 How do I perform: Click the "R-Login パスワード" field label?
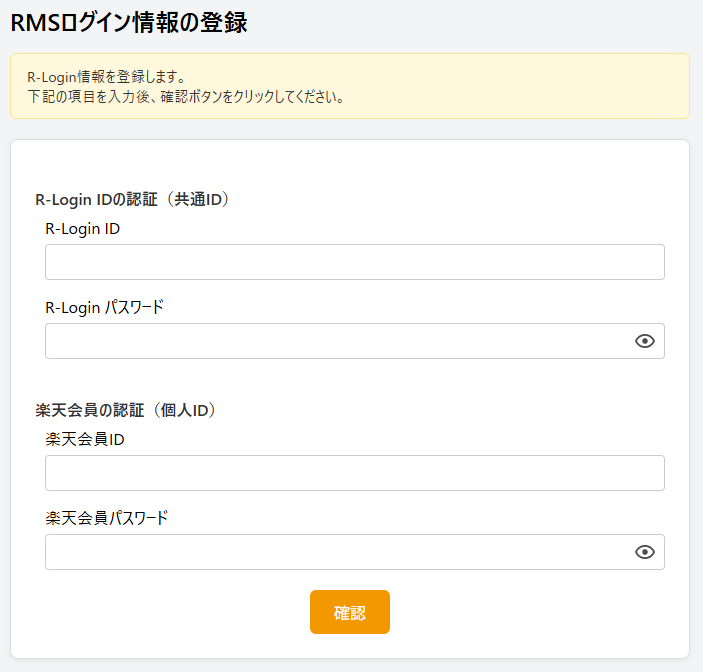click(104, 307)
